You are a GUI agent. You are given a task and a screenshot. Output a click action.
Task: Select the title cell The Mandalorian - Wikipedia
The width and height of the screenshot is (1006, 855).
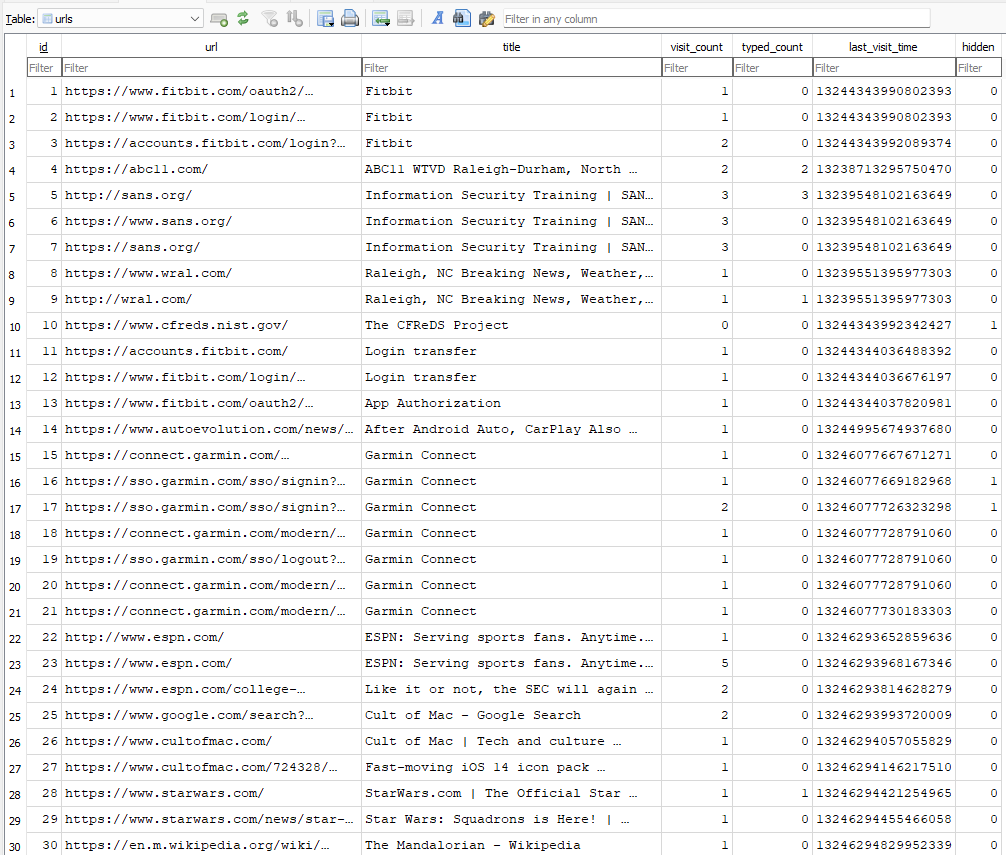pyautogui.click(x=511, y=845)
